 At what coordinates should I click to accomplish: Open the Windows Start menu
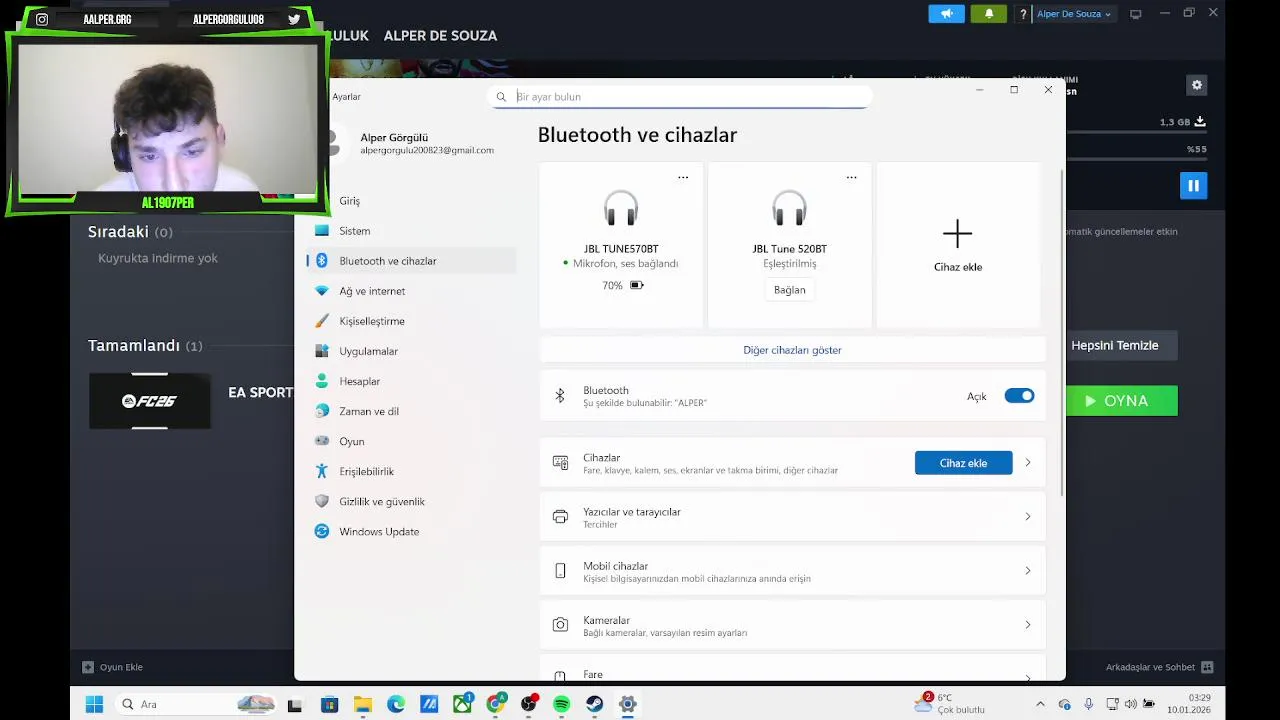[94, 705]
